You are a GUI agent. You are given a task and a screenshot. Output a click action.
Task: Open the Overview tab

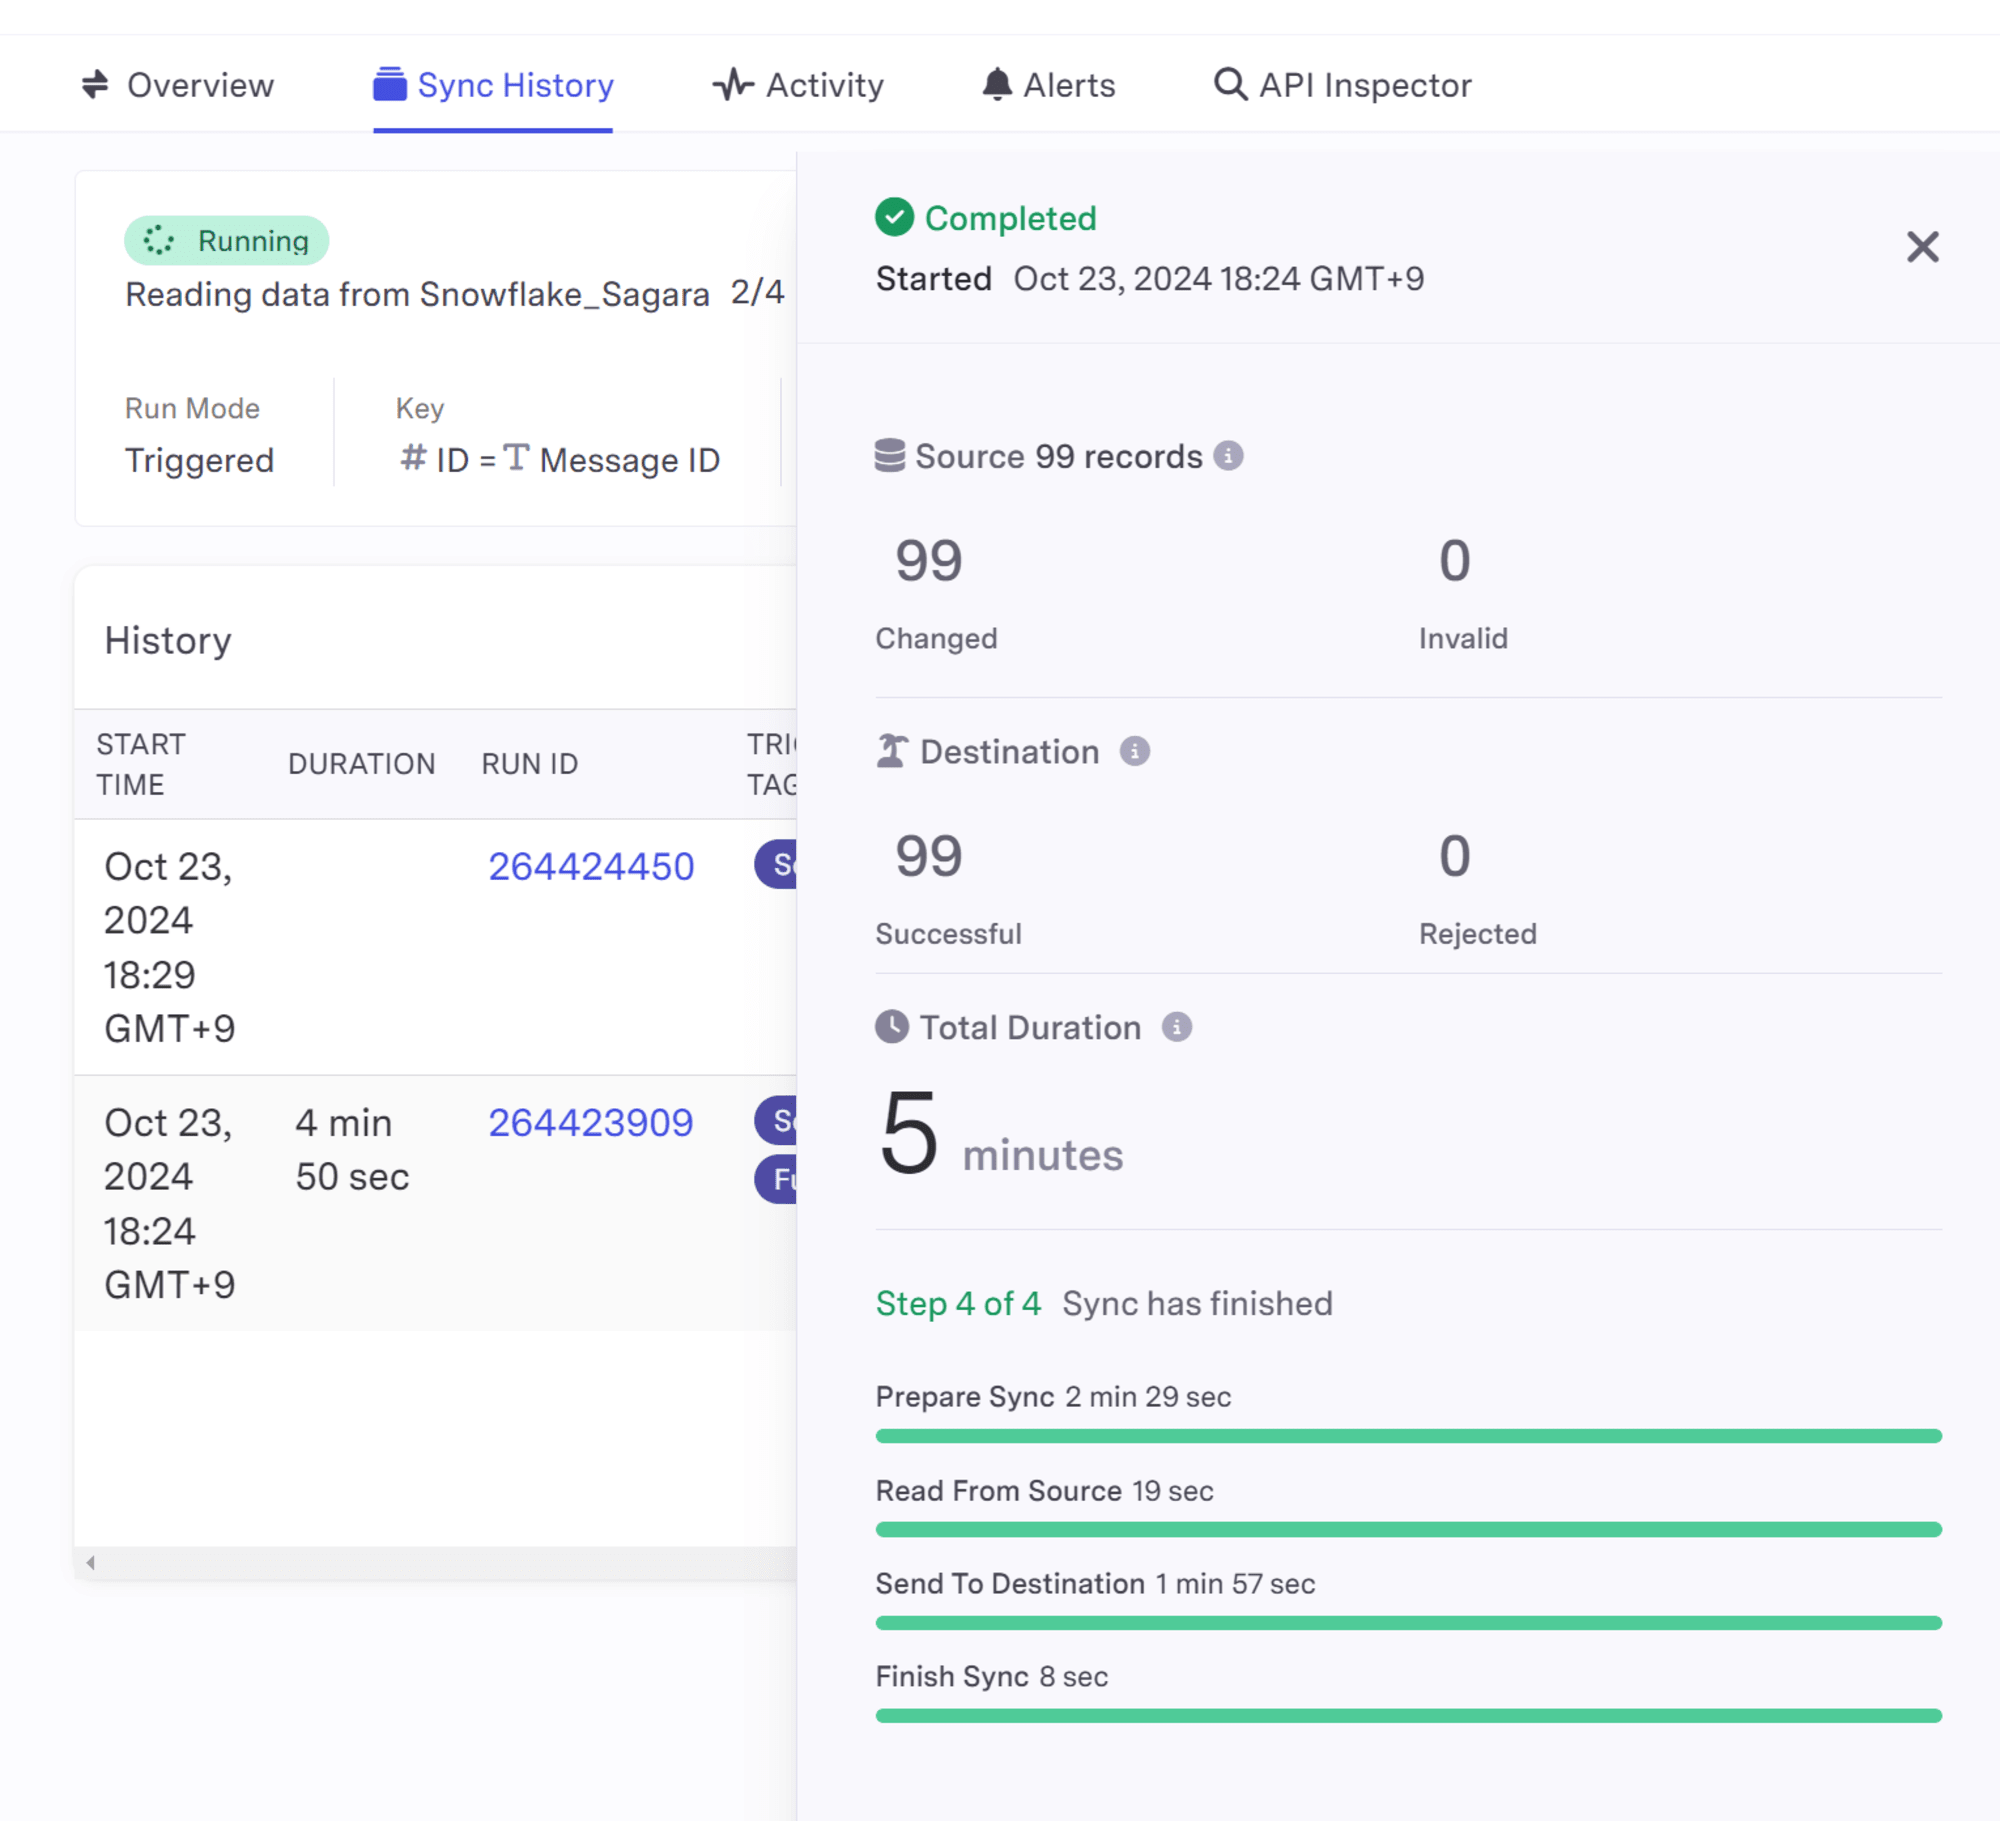177,85
